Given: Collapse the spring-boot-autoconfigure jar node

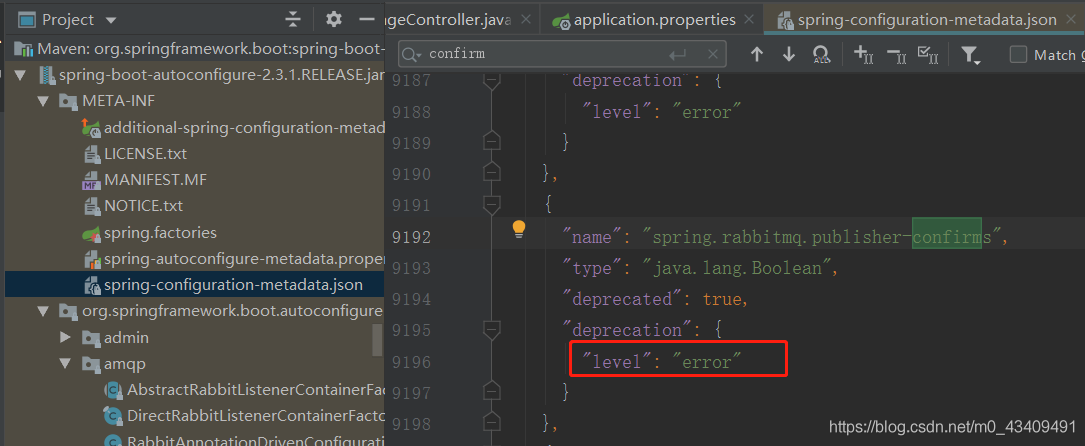Looking at the screenshot, I should [19, 75].
